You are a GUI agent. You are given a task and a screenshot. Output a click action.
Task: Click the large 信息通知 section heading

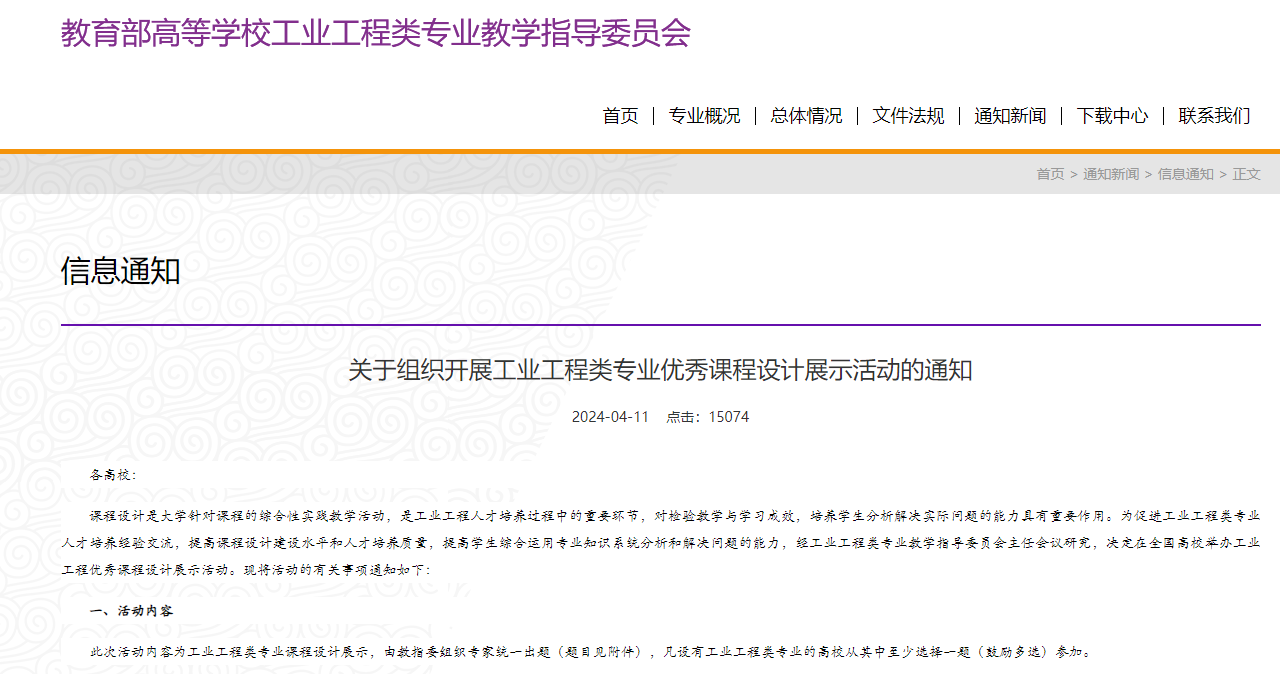tap(120, 271)
